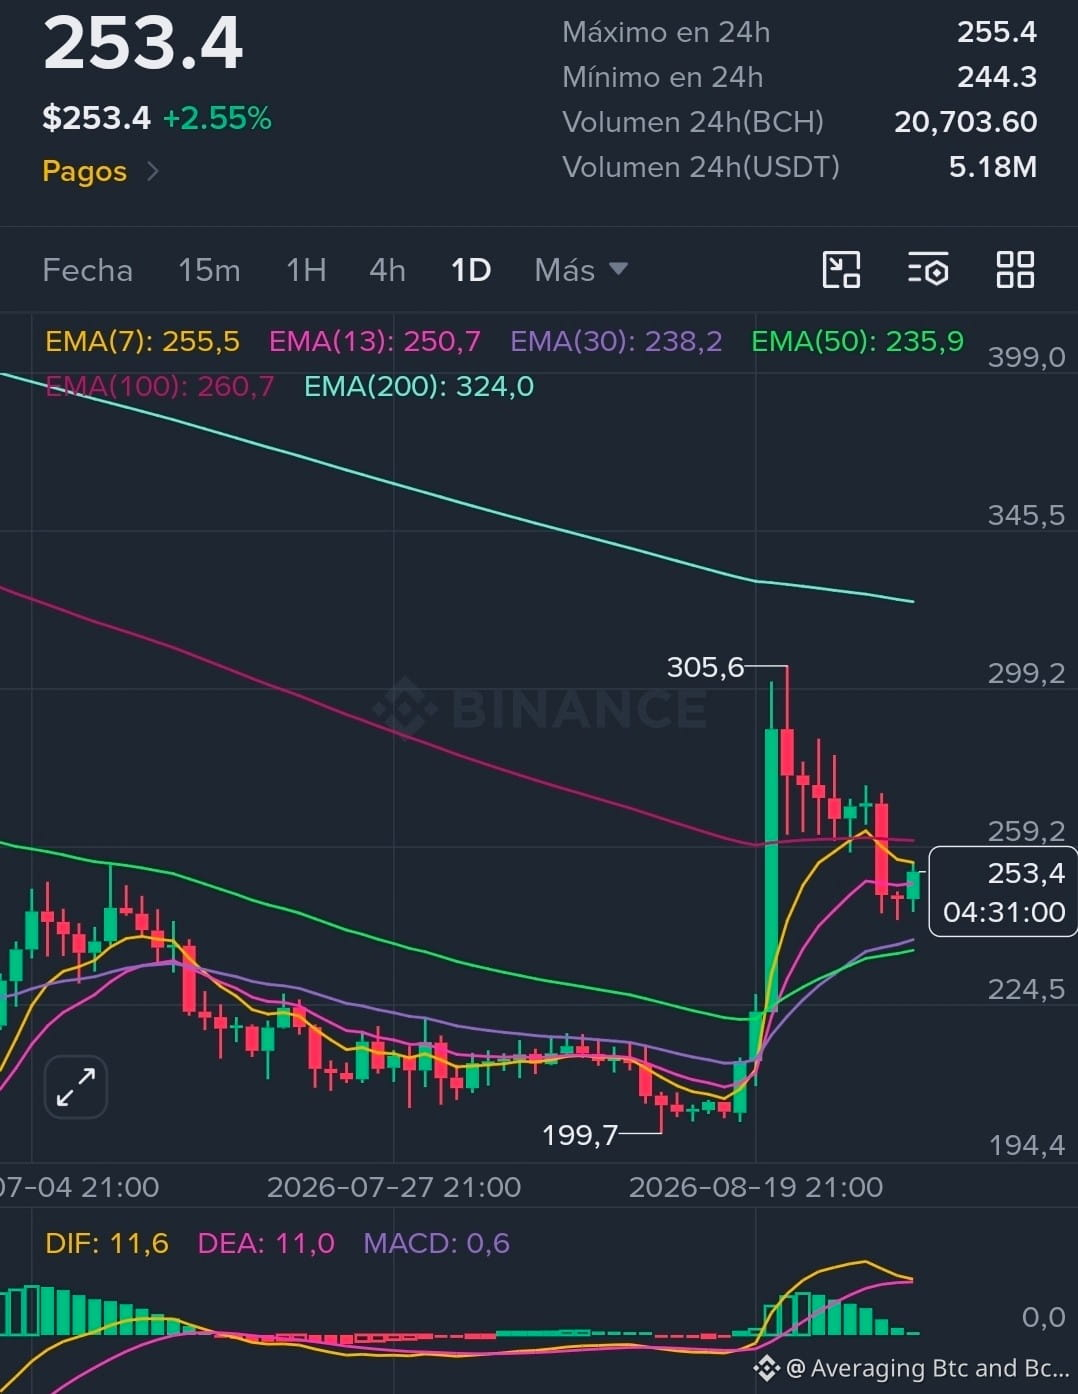Open the Pagos chevron arrow
Viewport: 1078px width, 1394px height.
pos(153,171)
